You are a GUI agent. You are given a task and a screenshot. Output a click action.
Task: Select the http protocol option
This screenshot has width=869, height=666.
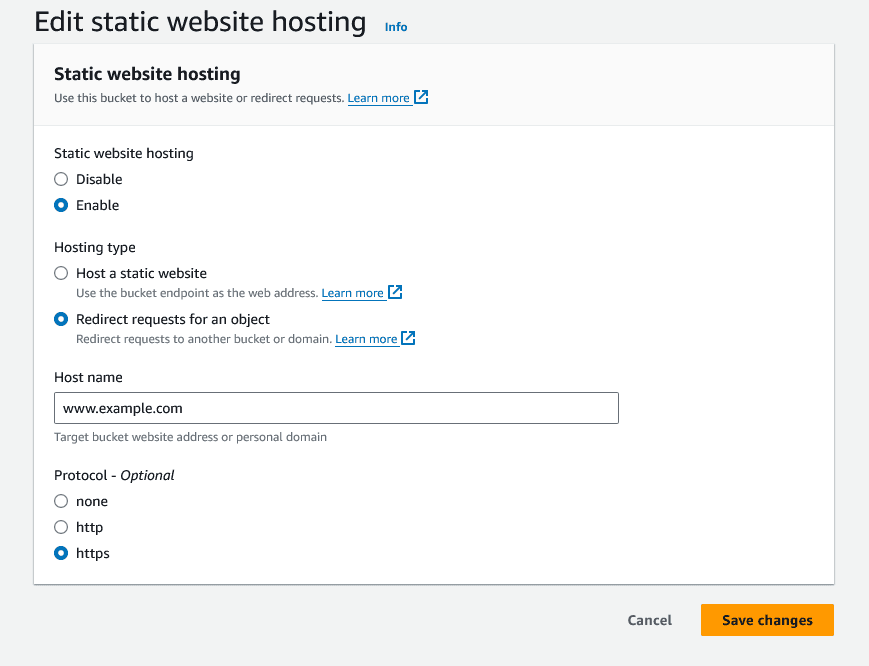pos(60,527)
